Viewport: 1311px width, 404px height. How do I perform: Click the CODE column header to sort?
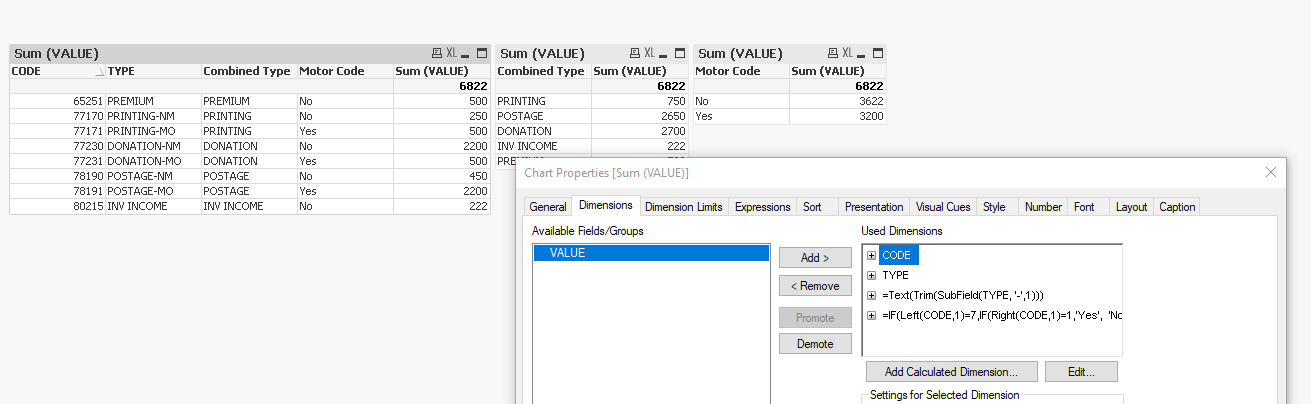pos(50,71)
